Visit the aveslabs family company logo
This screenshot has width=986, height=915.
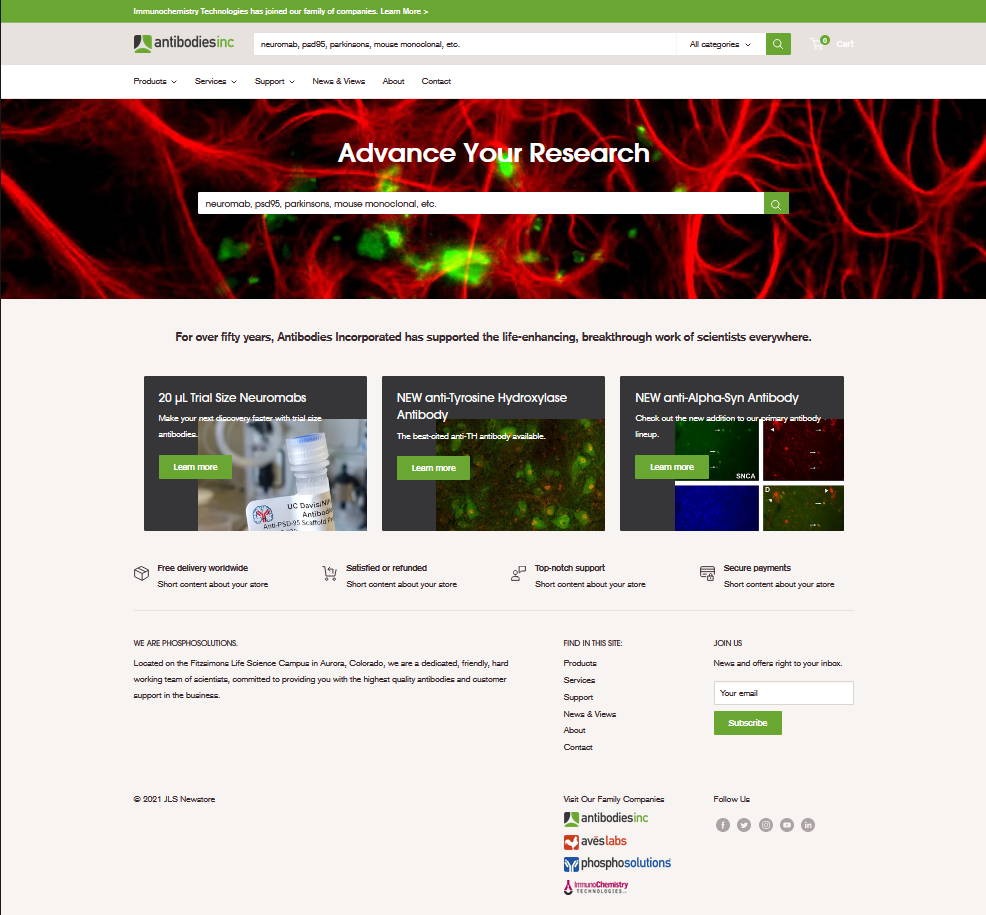(x=595, y=841)
